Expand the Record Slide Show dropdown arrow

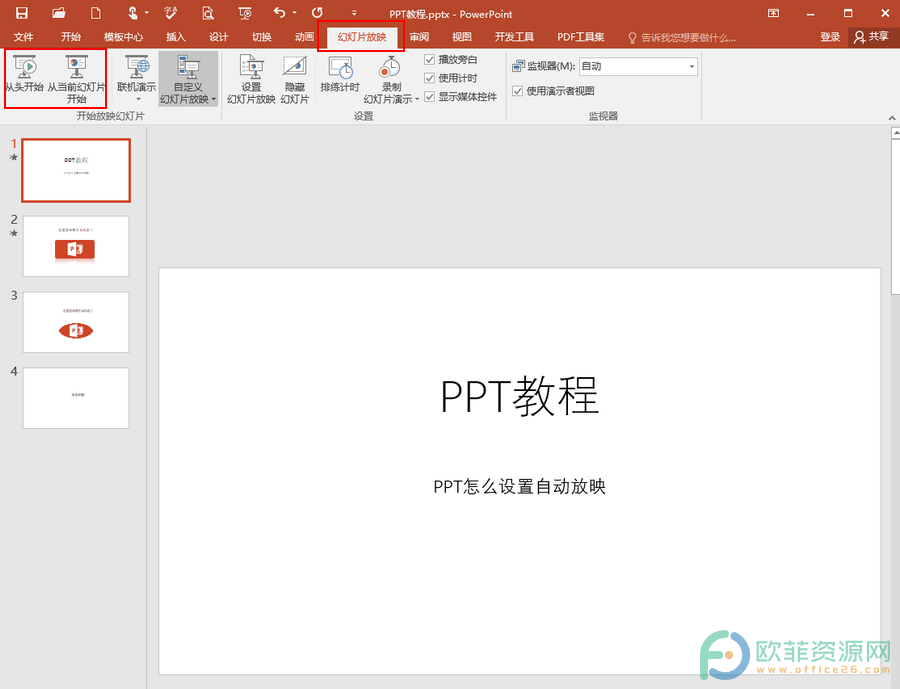(x=417, y=99)
